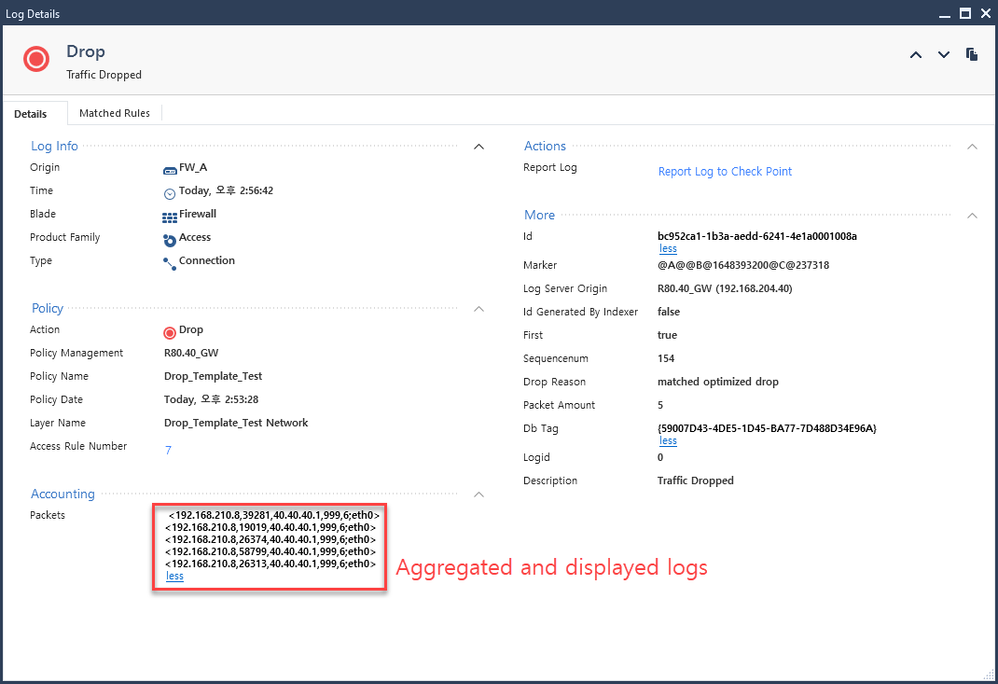Click the Access product family icon
Viewport: 998px width, 684px height.
click(170, 239)
